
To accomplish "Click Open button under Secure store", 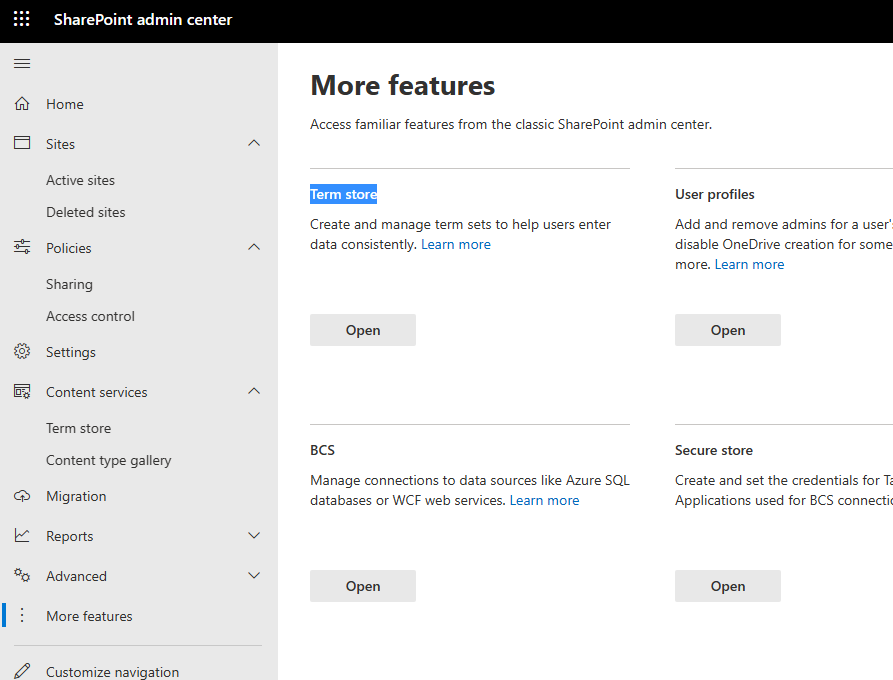I will point(728,585).
